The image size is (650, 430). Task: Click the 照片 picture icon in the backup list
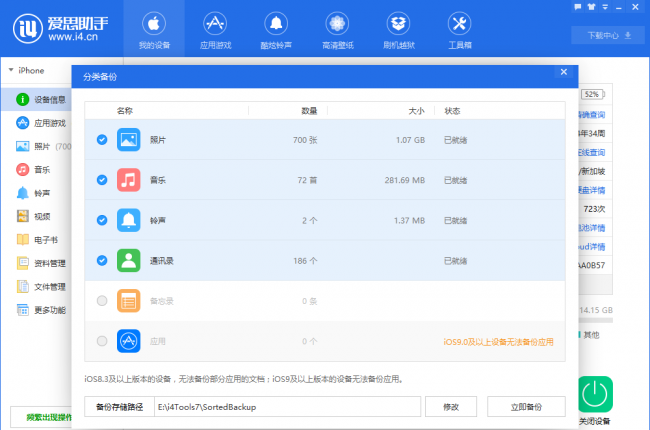[x=129, y=140]
